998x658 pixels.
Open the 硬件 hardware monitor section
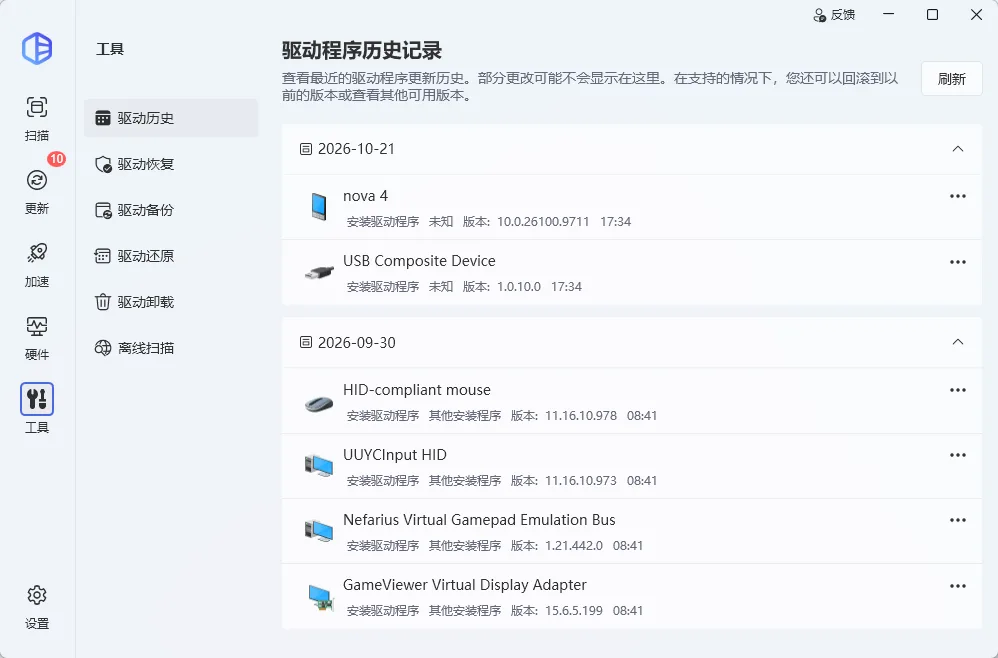coord(37,337)
